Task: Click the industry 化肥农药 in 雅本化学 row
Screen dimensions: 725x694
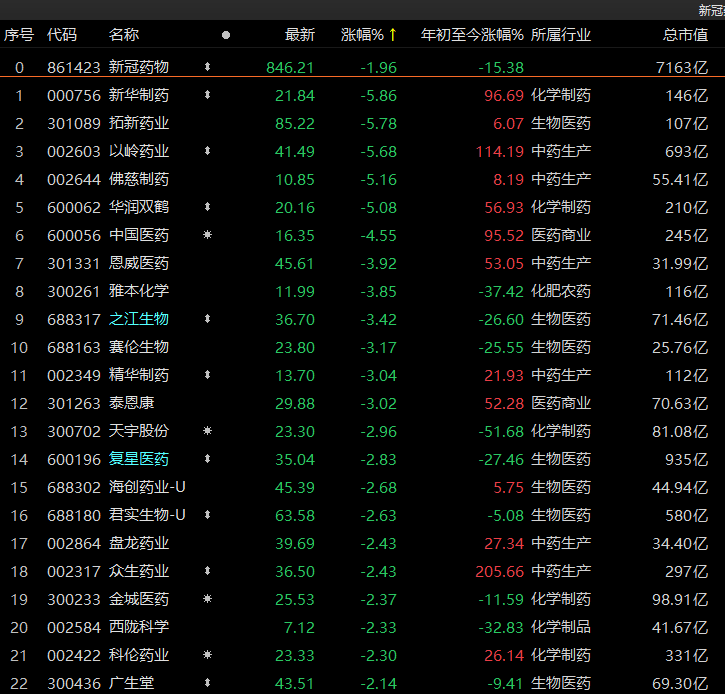Action: (x=561, y=291)
